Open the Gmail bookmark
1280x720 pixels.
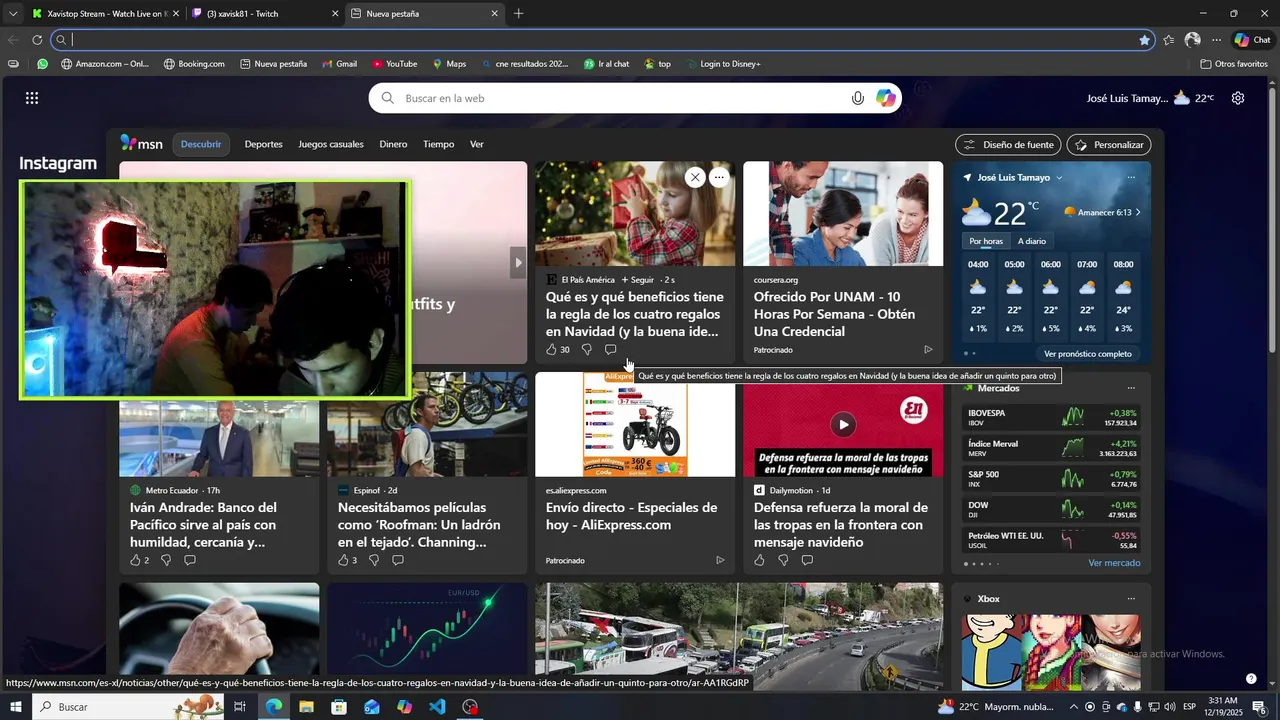tap(339, 64)
